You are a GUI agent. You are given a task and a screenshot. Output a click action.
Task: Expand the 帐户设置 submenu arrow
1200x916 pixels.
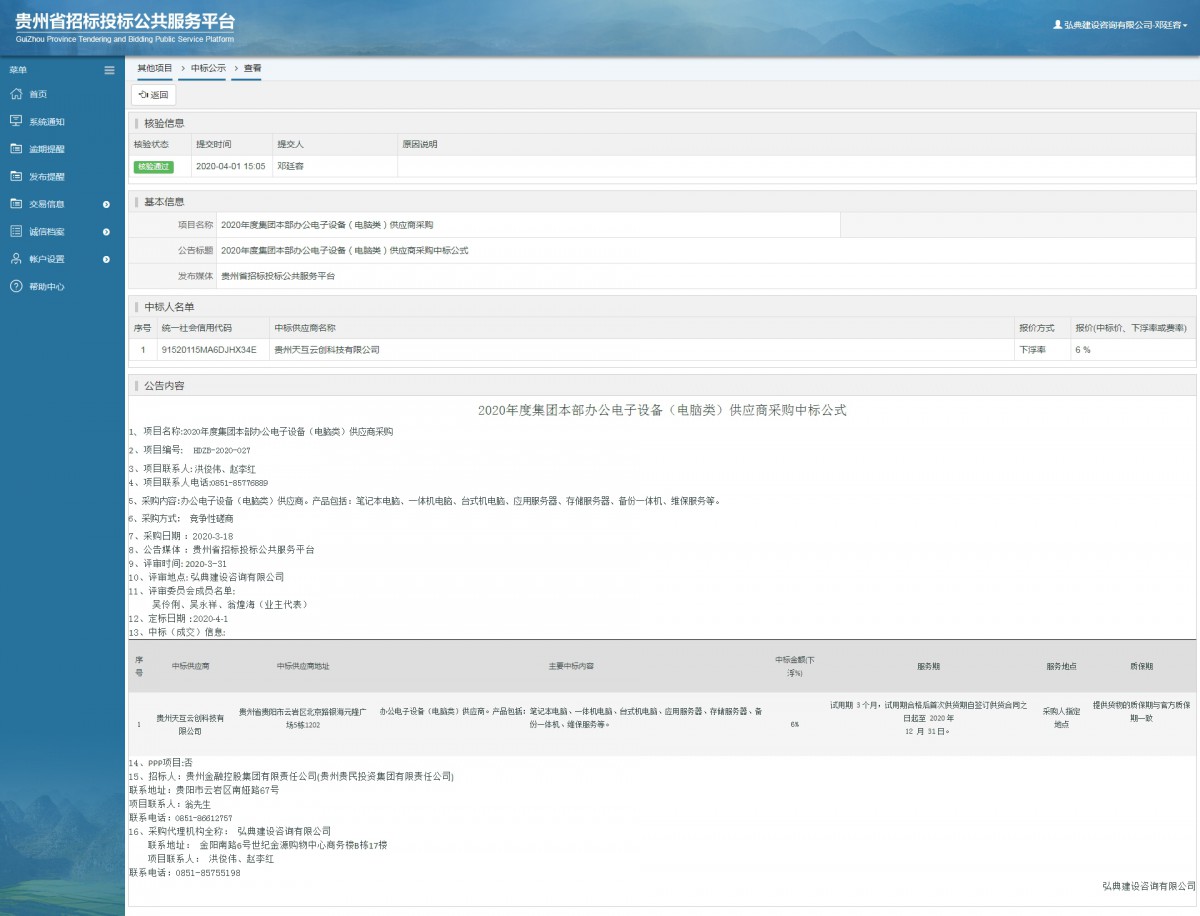click(x=106, y=259)
